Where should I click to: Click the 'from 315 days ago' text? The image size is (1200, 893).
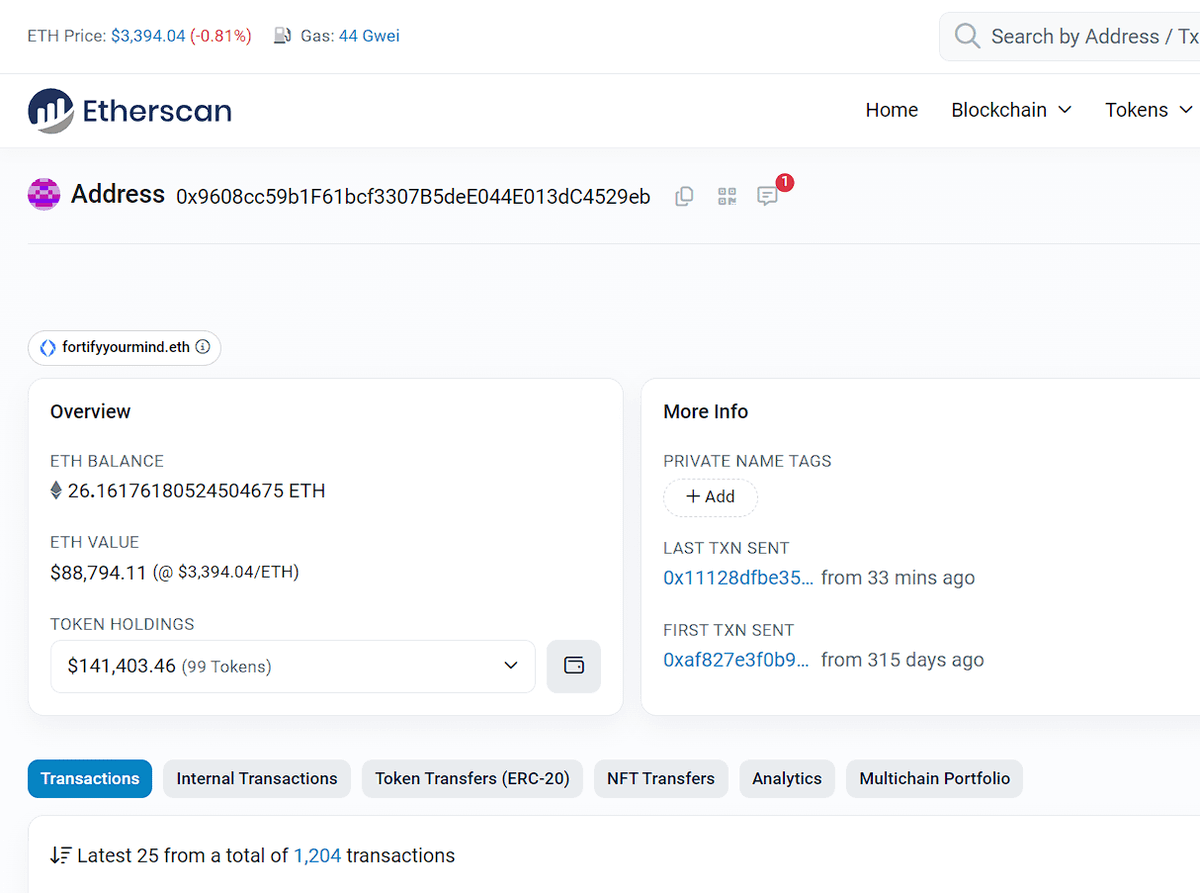click(x=902, y=660)
